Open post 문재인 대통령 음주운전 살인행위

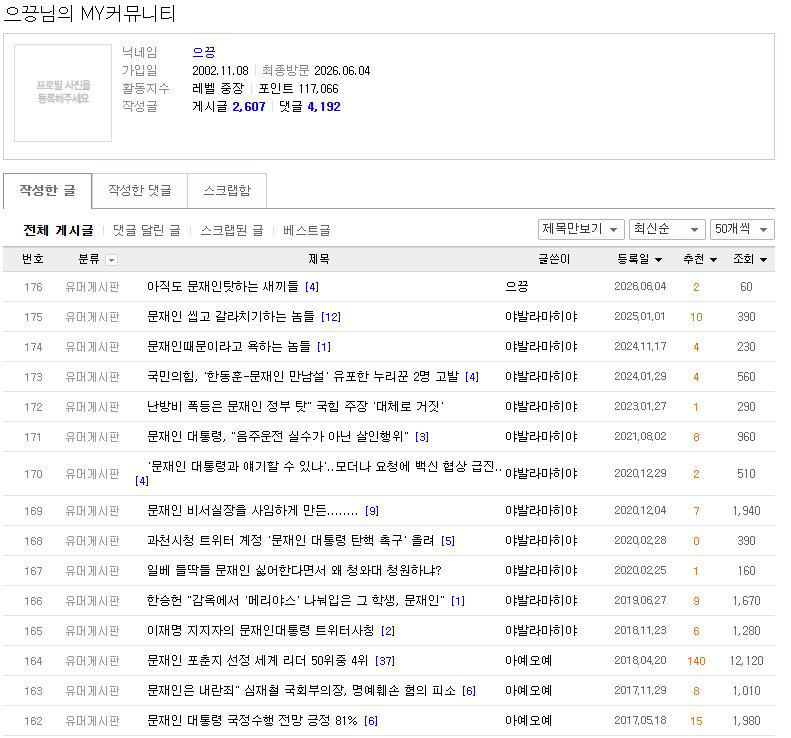pyautogui.click(x=278, y=436)
